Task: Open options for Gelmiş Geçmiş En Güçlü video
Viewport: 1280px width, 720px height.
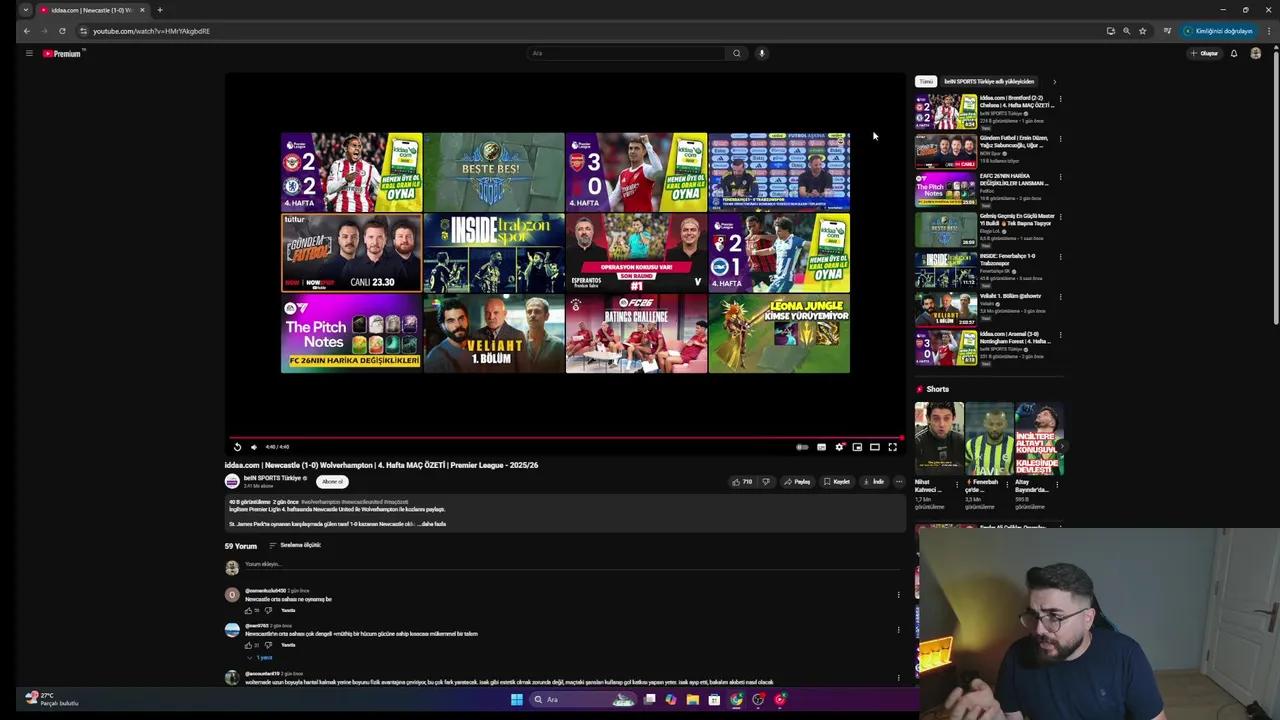Action: point(1060,217)
